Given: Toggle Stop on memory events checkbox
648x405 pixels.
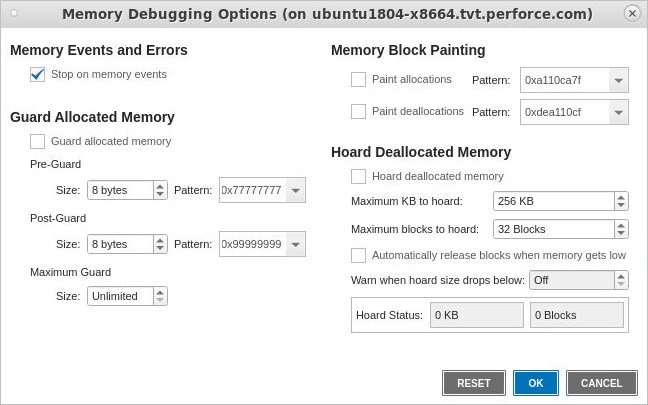Looking at the screenshot, I should [38, 74].
